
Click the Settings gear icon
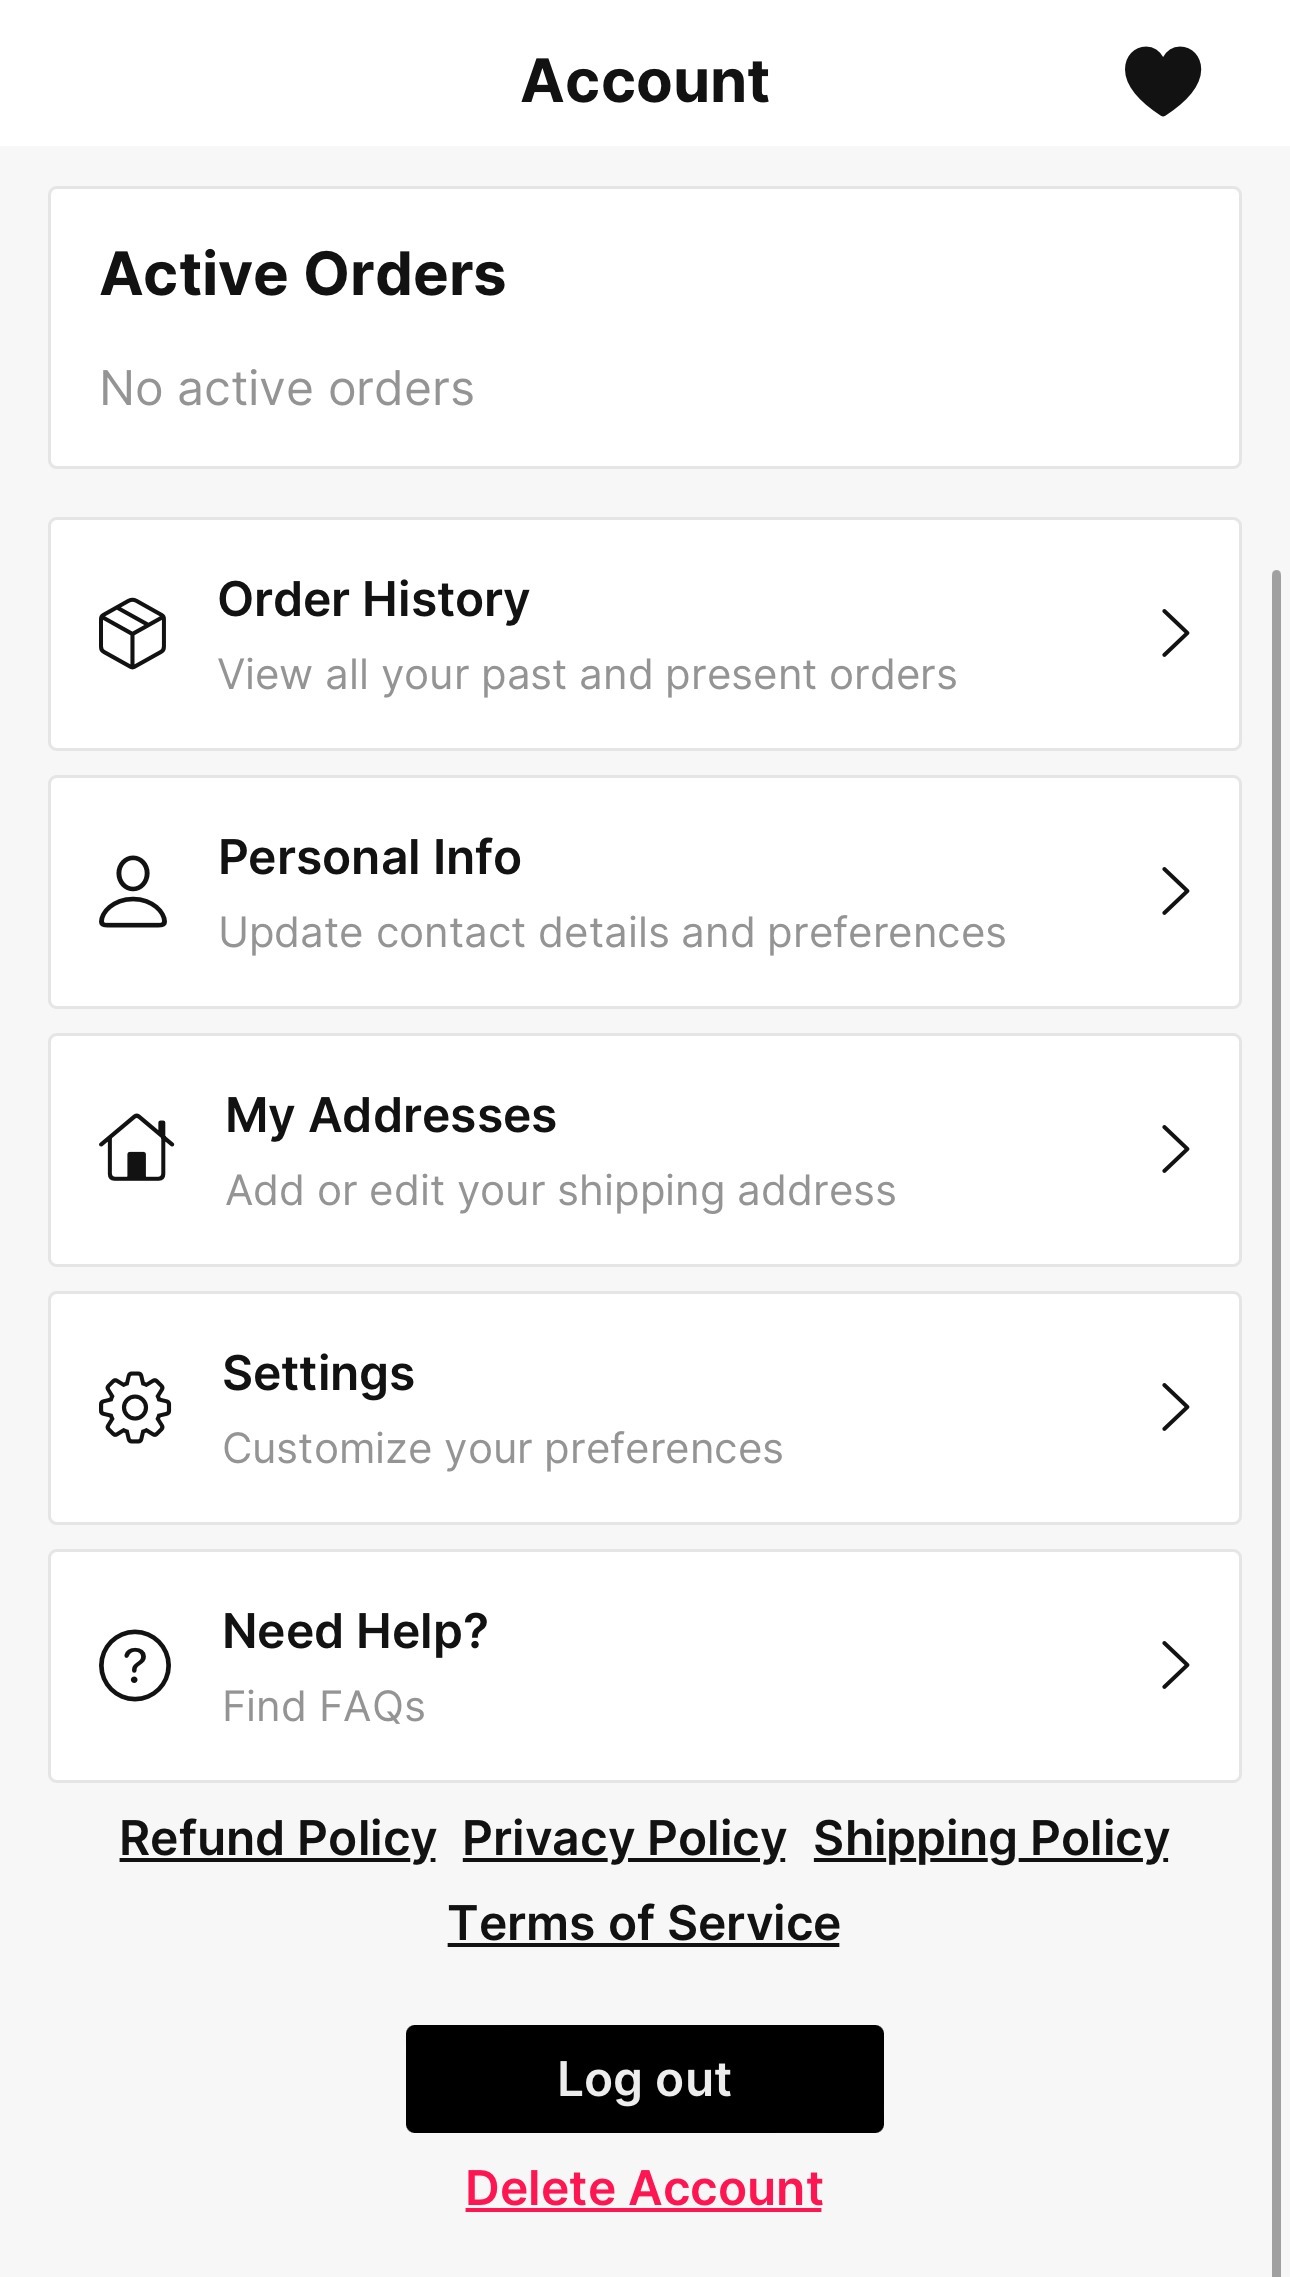pyautogui.click(x=135, y=1407)
